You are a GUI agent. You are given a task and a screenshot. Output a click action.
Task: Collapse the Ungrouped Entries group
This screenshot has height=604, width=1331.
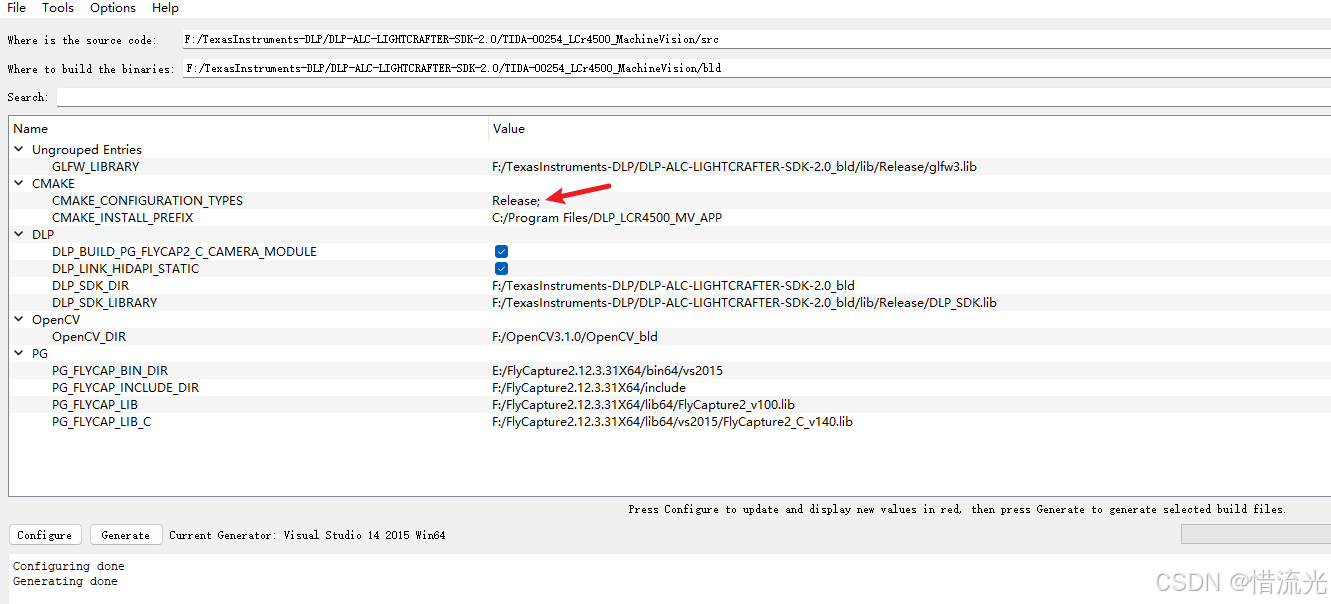[18, 150]
